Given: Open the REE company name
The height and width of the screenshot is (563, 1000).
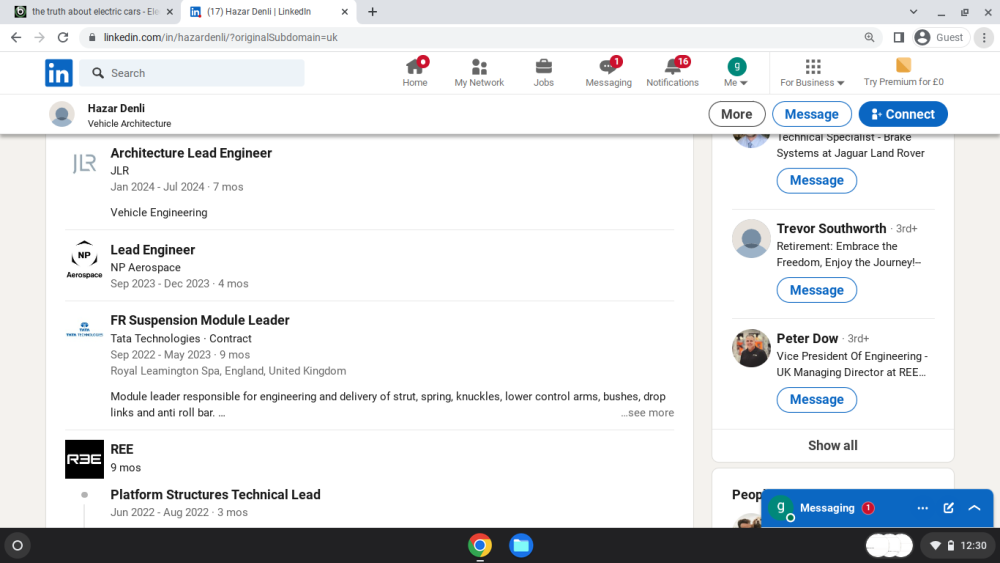Looking at the screenshot, I should point(122,450).
